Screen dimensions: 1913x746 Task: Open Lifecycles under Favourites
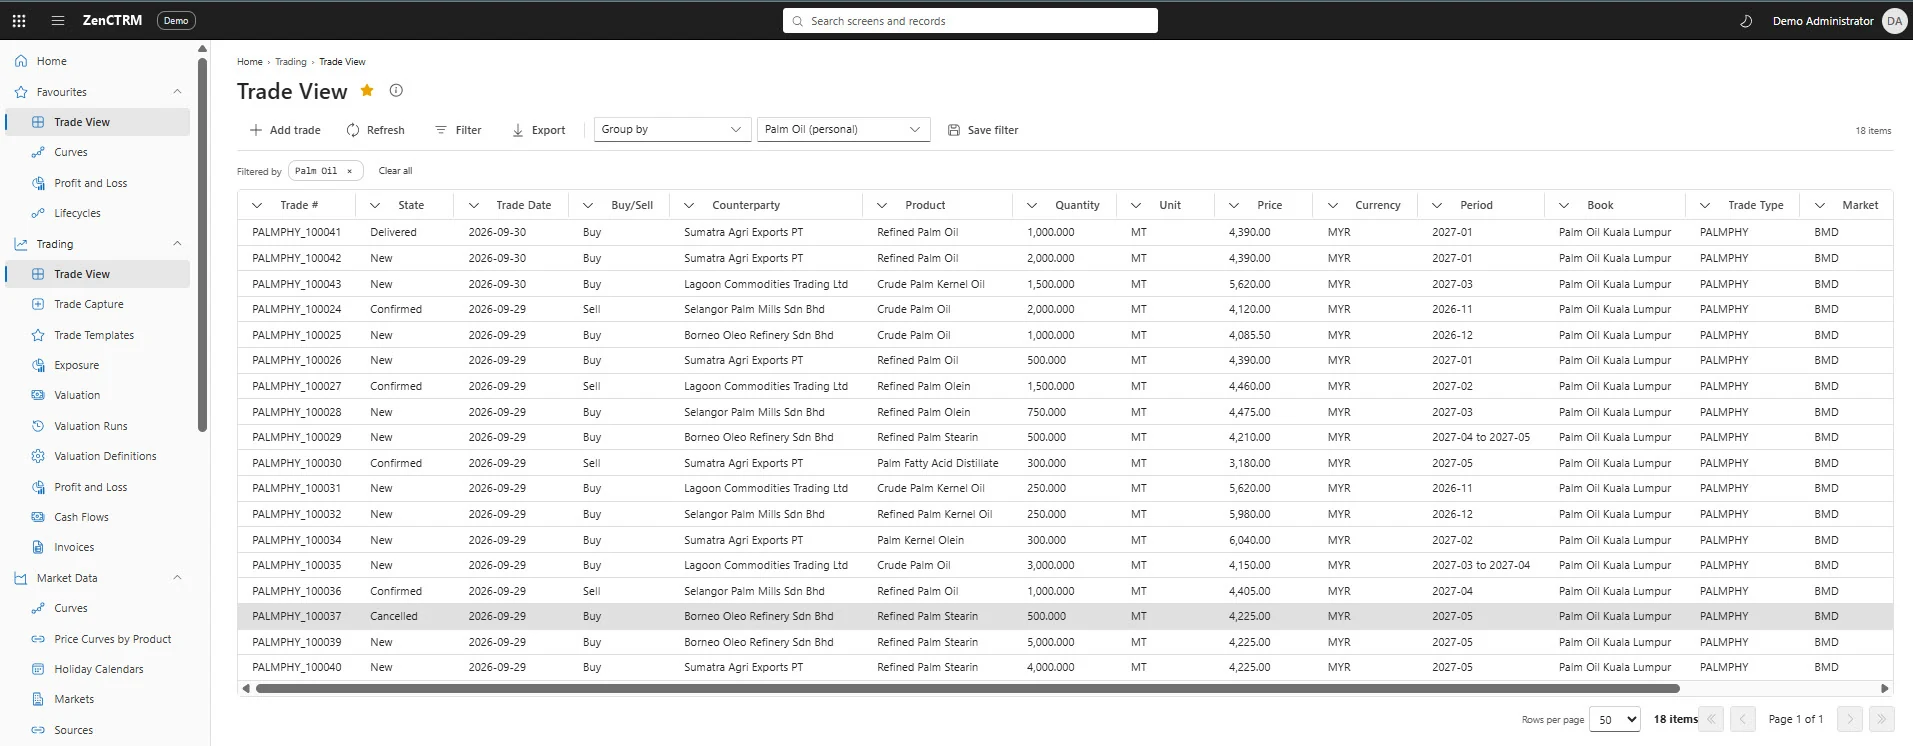pos(96,213)
